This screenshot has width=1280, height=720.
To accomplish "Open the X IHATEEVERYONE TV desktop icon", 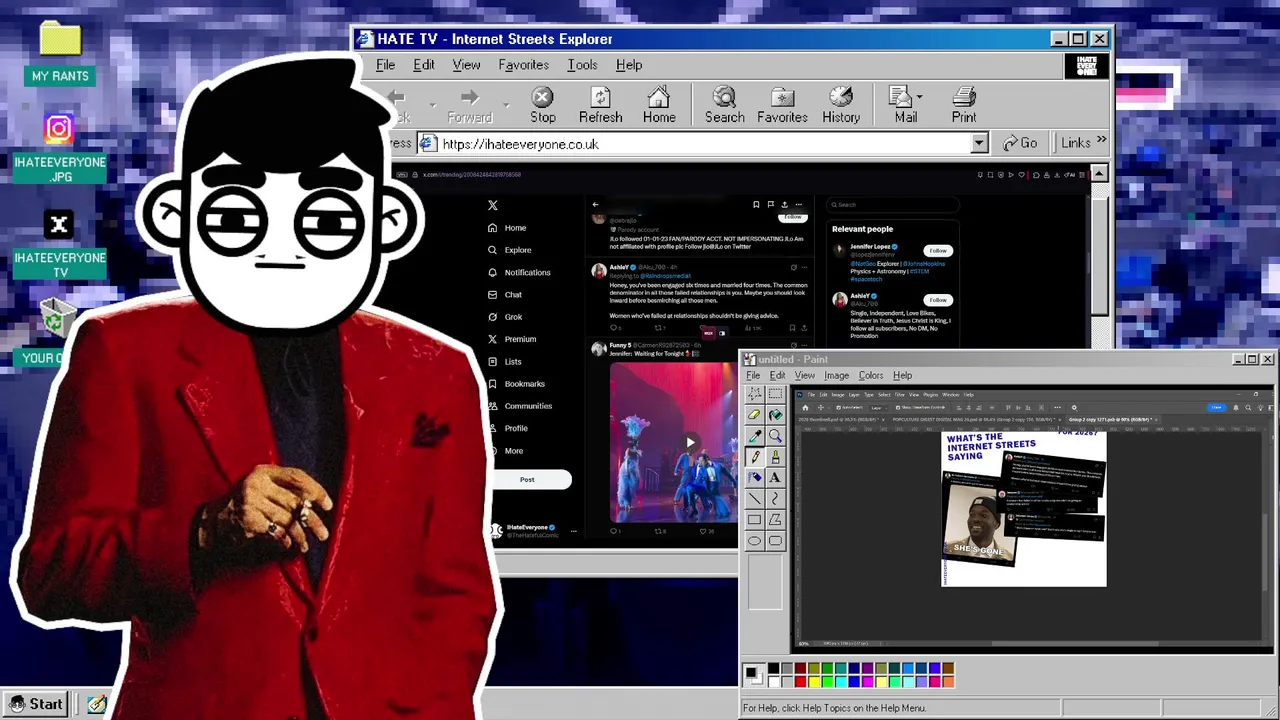I will [59, 245].
